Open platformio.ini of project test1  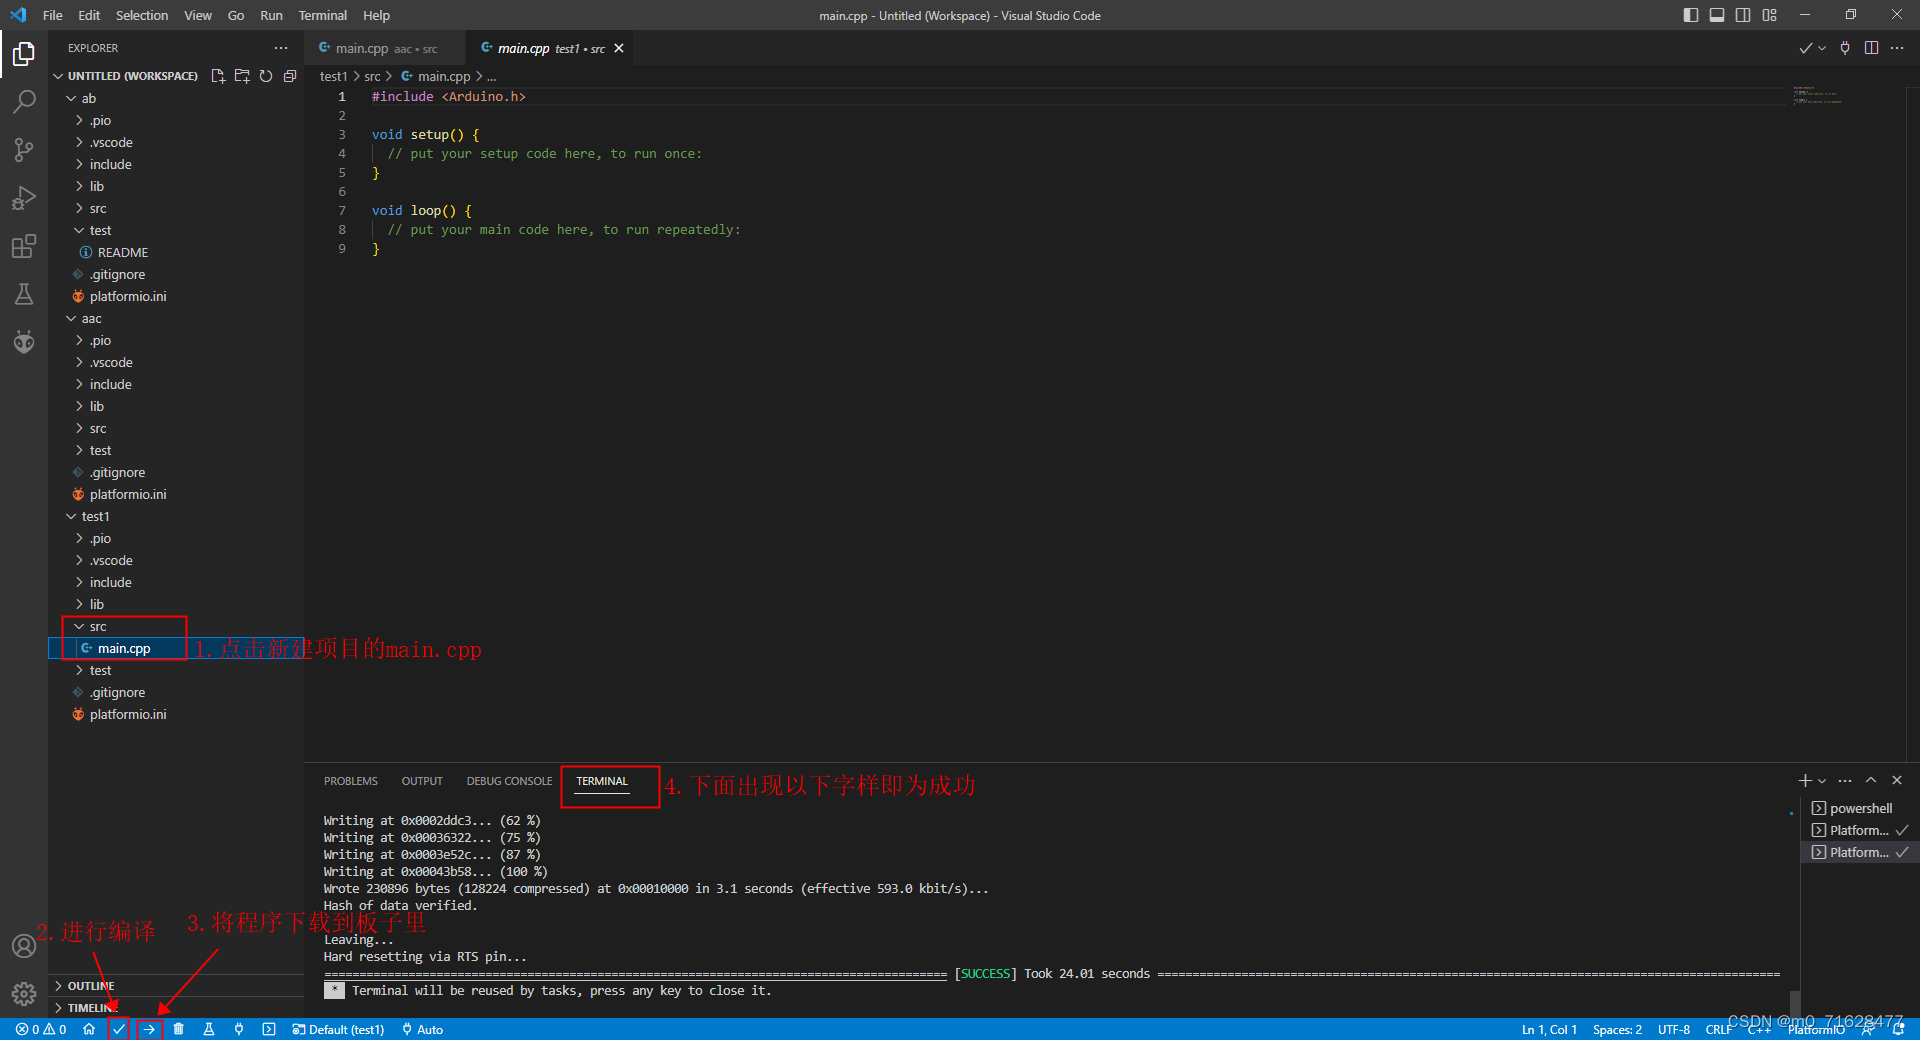click(x=128, y=713)
